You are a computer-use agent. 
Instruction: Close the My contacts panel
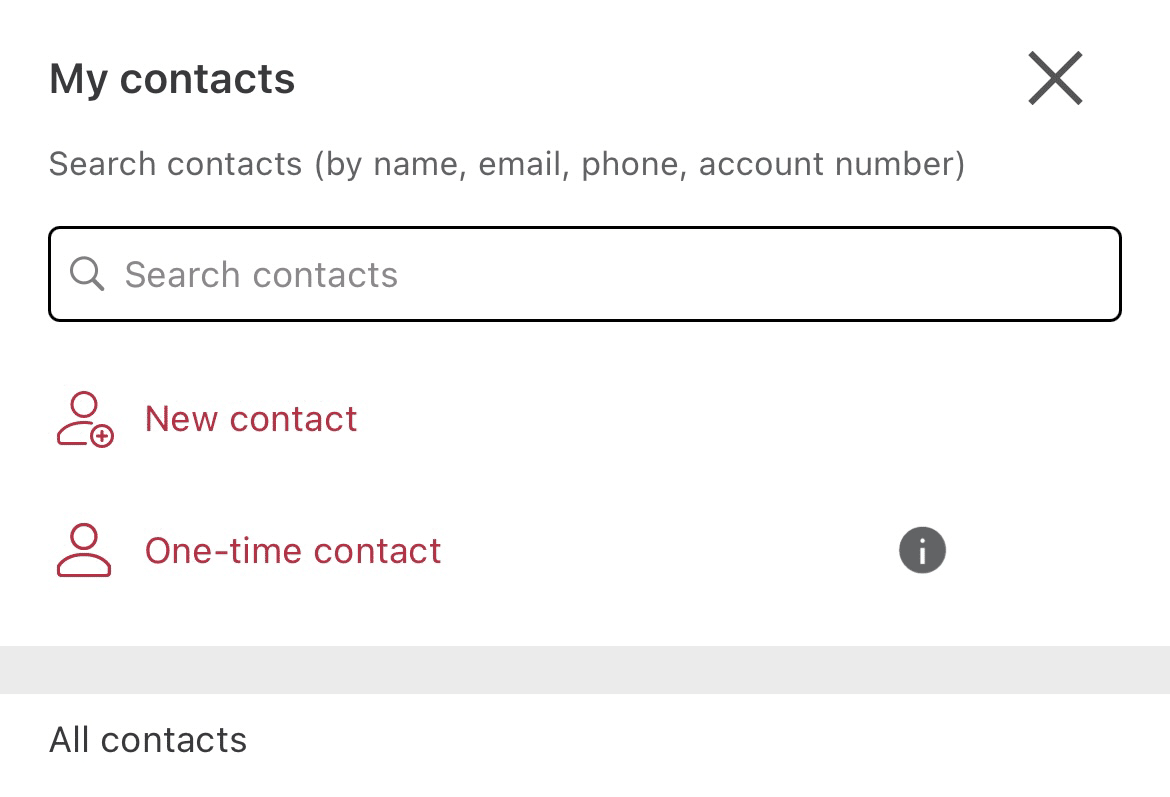click(1055, 78)
